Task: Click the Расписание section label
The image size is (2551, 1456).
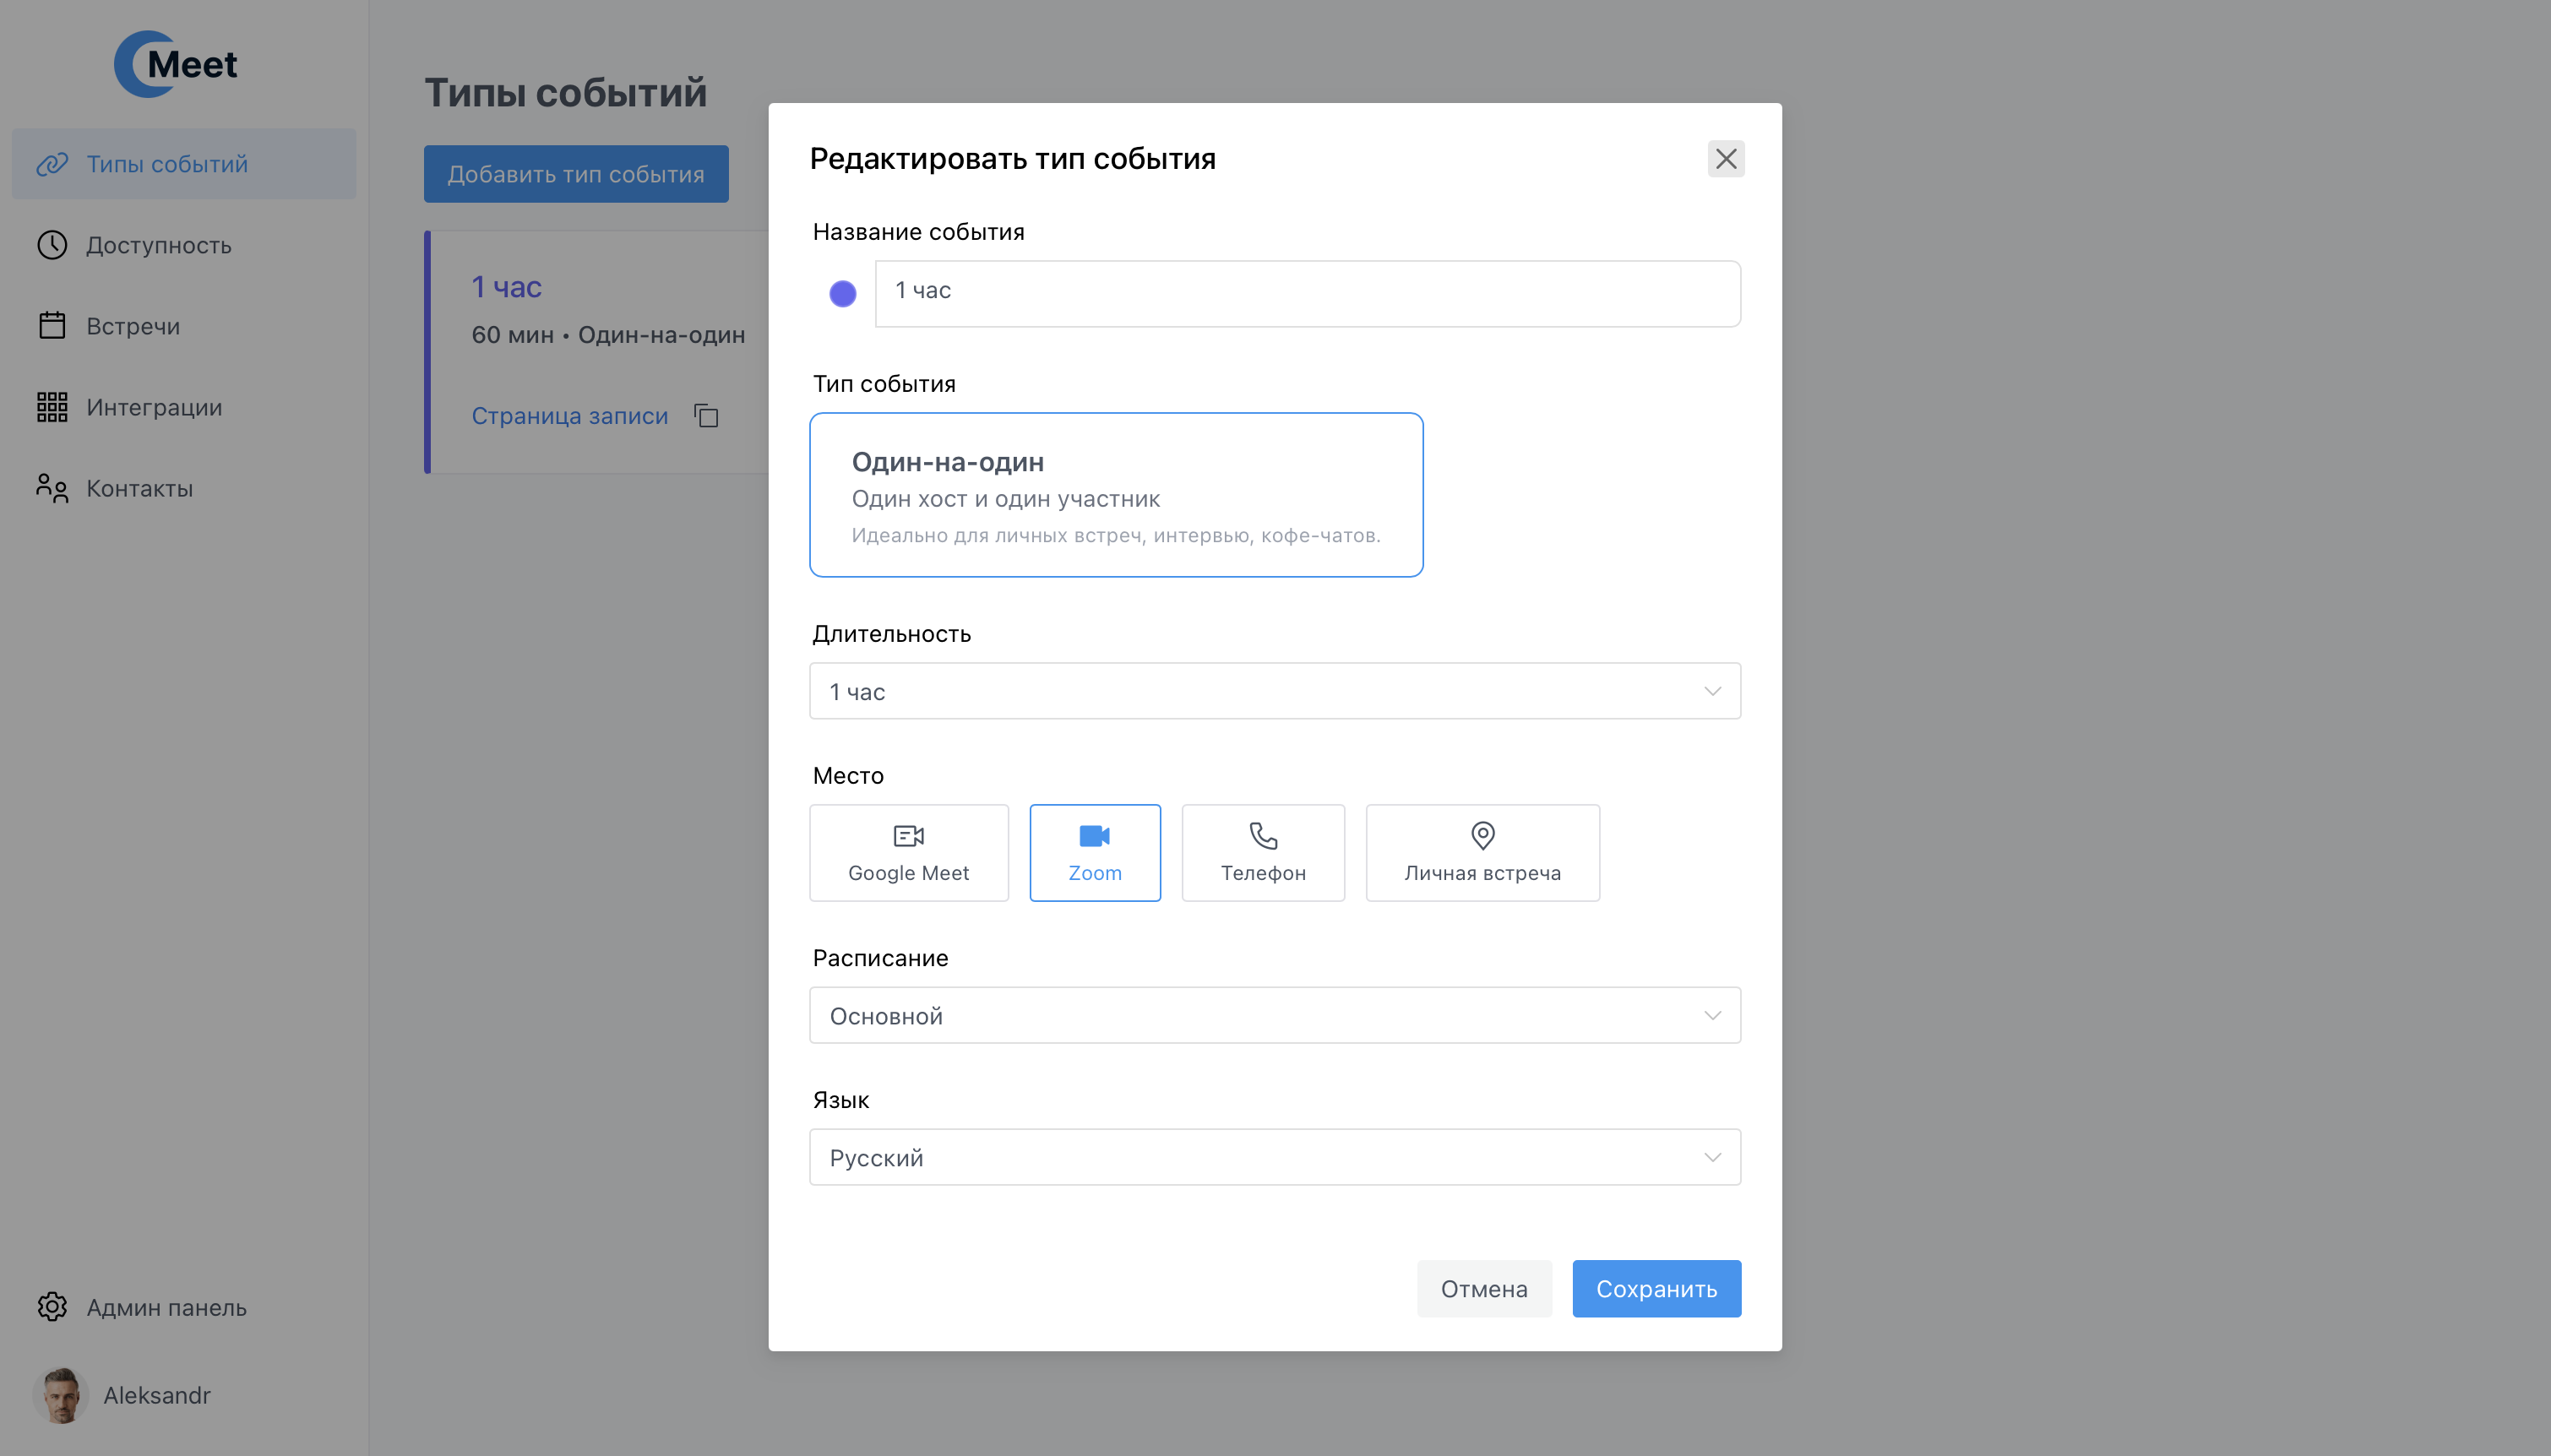Action: click(x=880, y=958)
